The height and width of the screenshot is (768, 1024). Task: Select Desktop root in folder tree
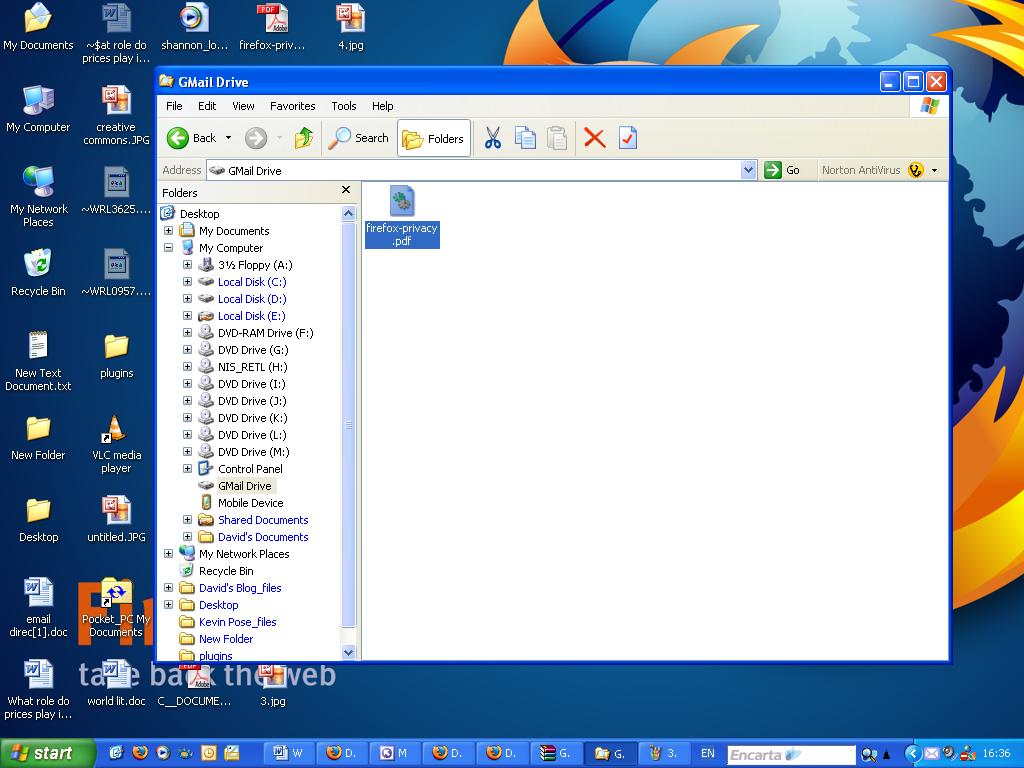pos(199,214)
